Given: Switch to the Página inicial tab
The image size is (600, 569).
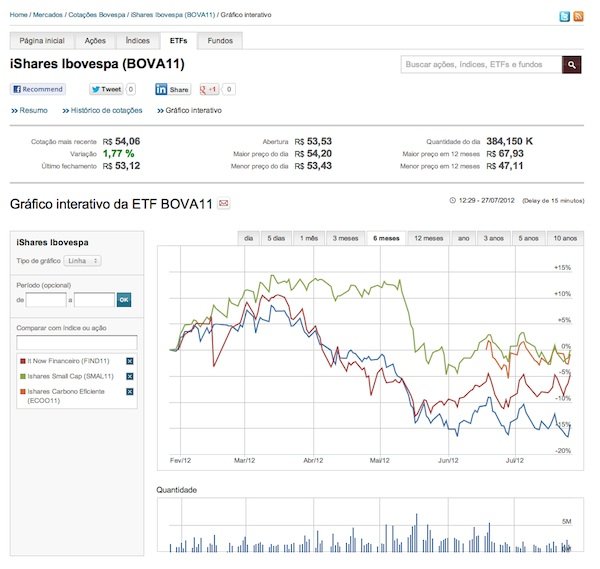Looking at the screenshot, I should tap(42, 41).
